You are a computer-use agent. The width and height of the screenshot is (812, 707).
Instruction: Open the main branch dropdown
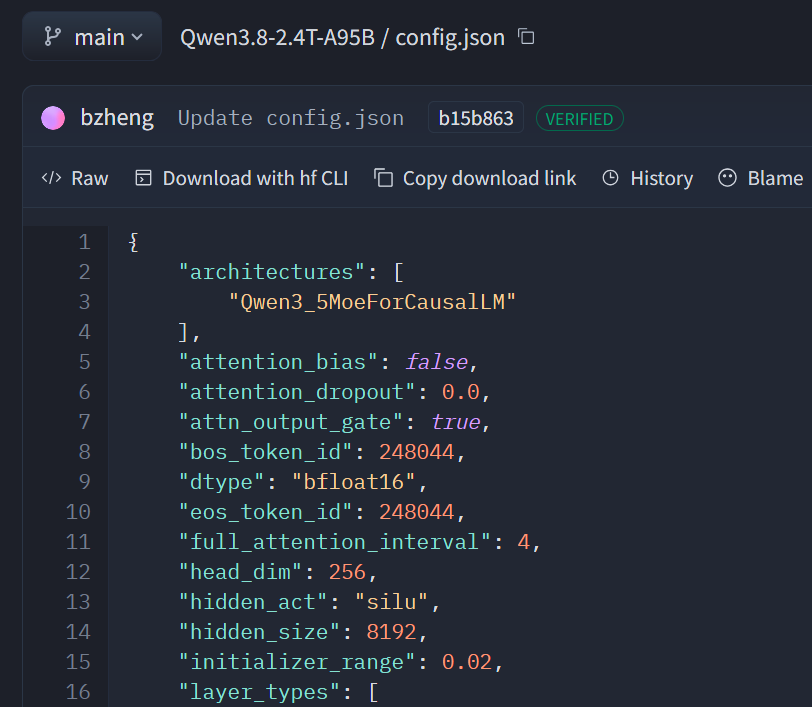pos(92,36)
